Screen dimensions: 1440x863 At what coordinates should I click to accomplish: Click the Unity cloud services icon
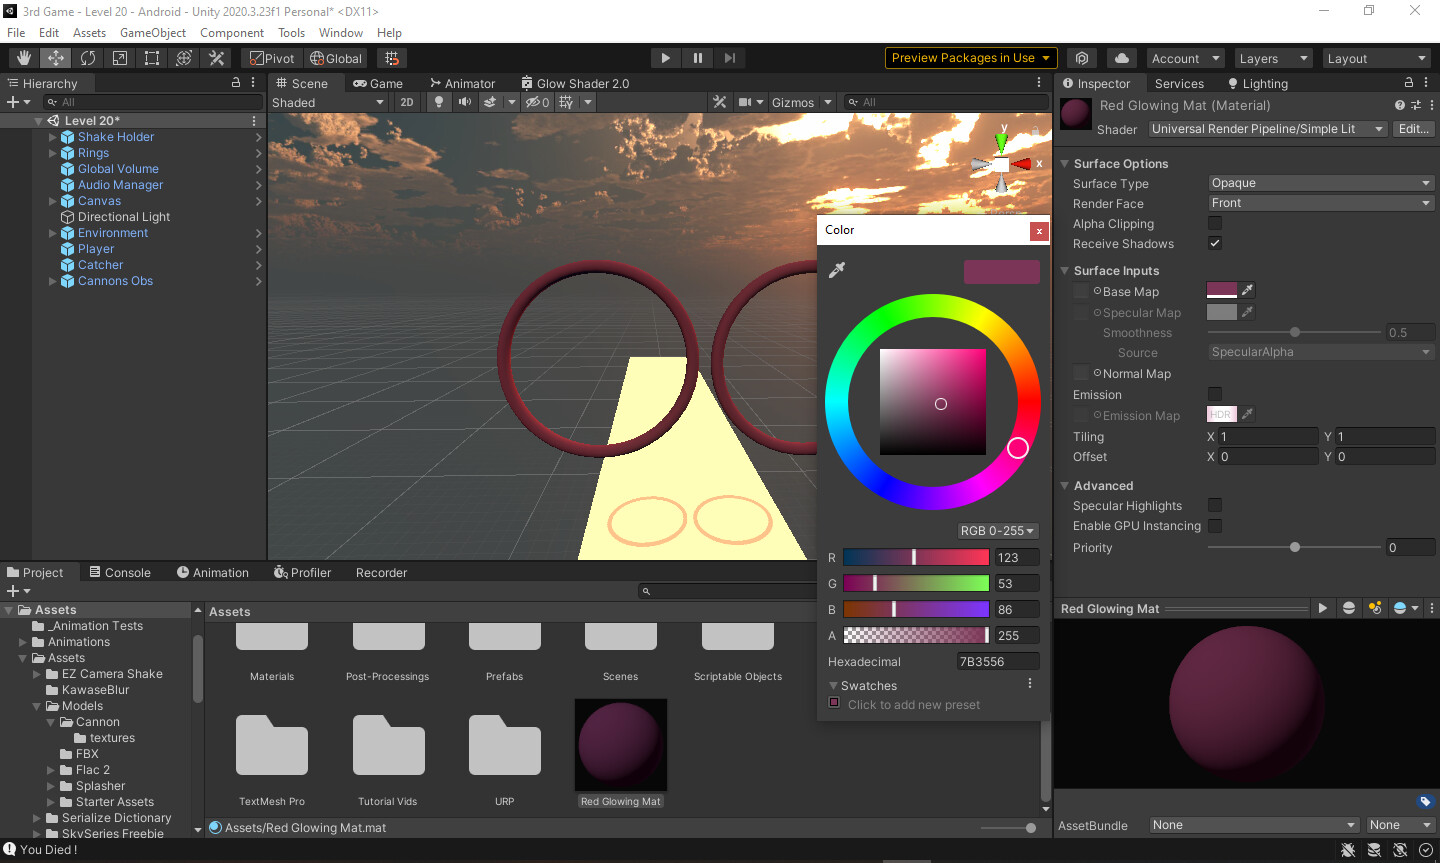coord(1122,57)
